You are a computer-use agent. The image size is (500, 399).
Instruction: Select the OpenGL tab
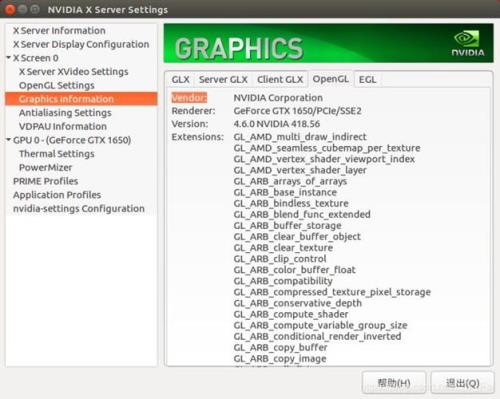coord(330,79)
